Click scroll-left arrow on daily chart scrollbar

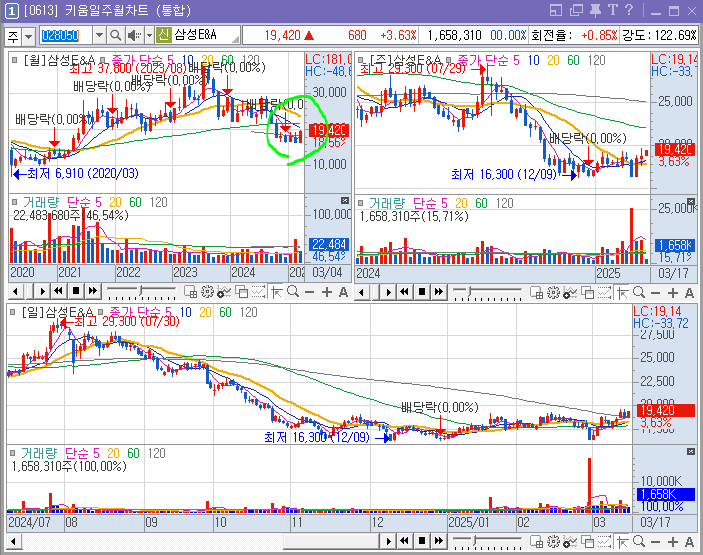[x=13, y=542]
